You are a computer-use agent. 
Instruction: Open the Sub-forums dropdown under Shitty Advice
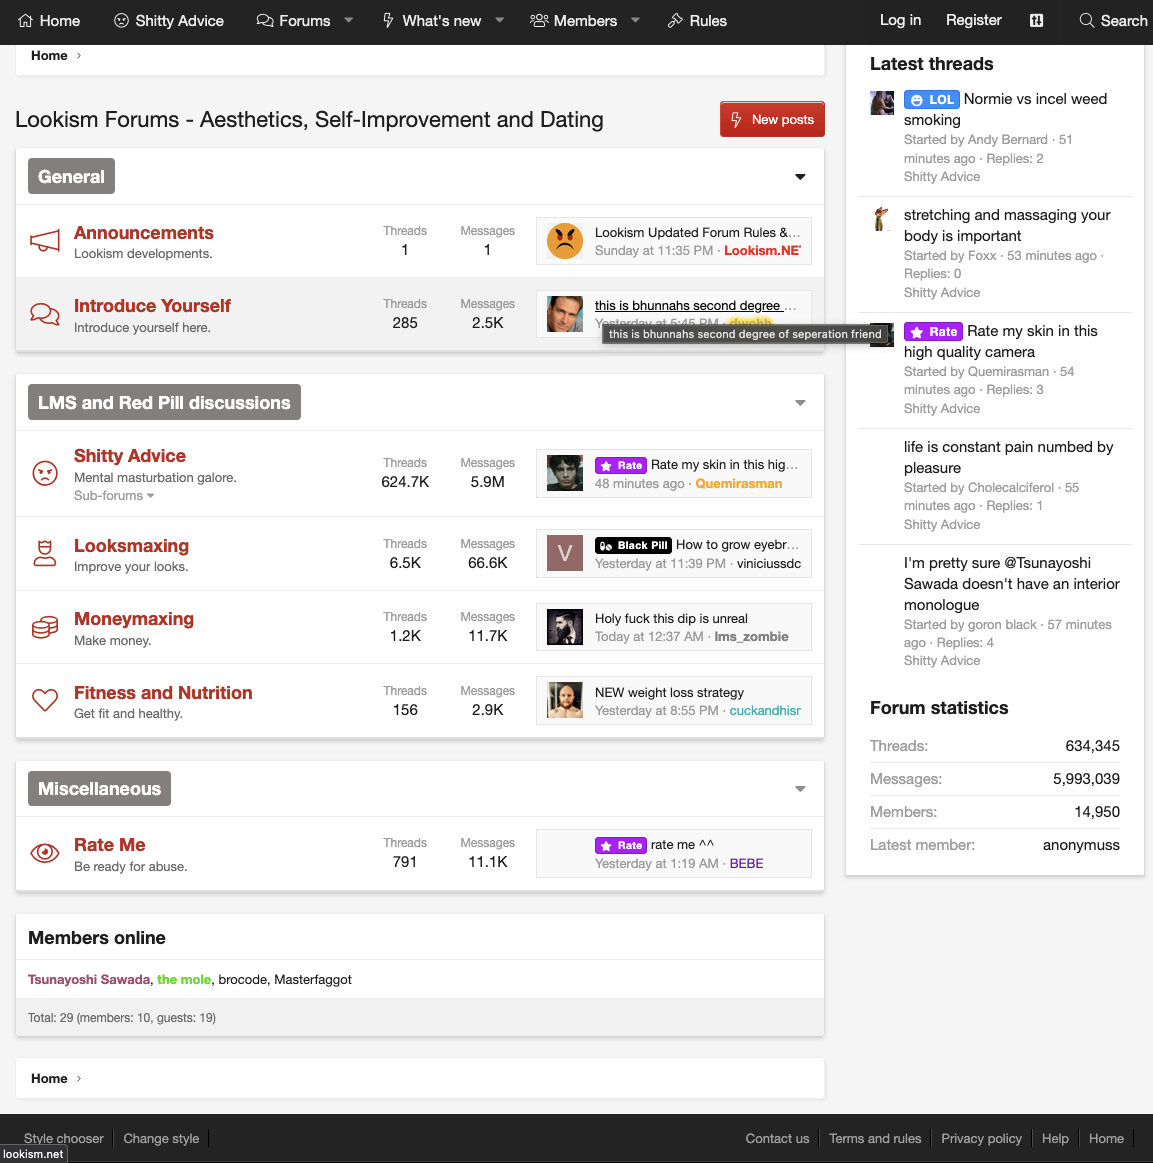point(114,495)
